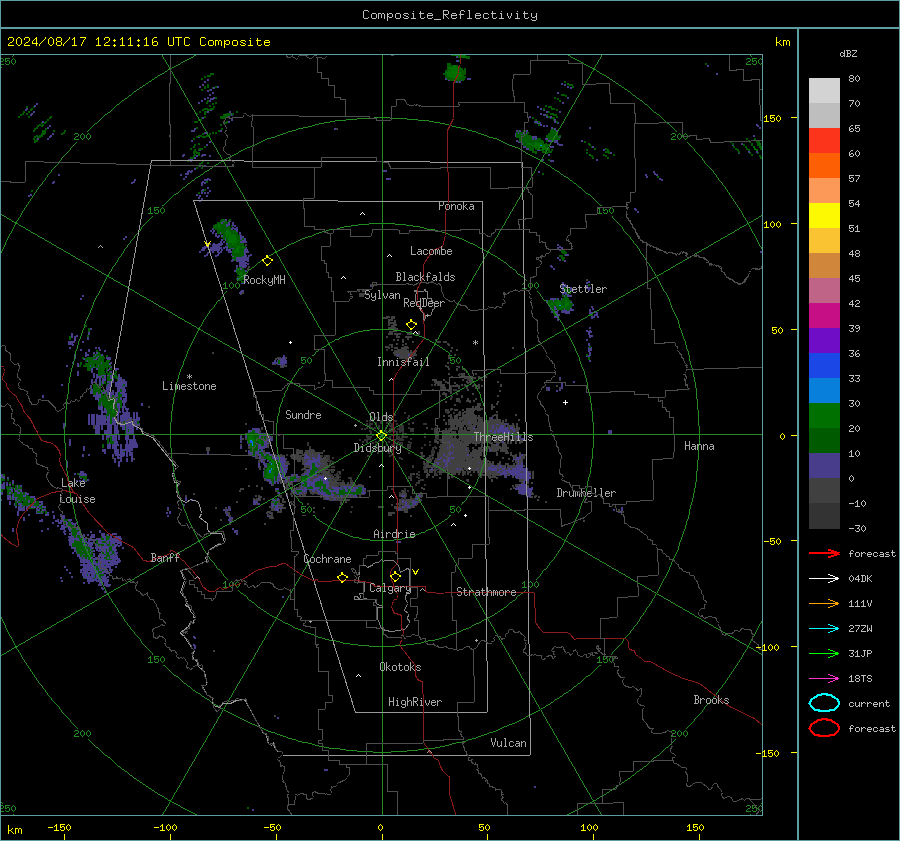
Task: Click the Stettler city label
Action: tap(583, 289)
